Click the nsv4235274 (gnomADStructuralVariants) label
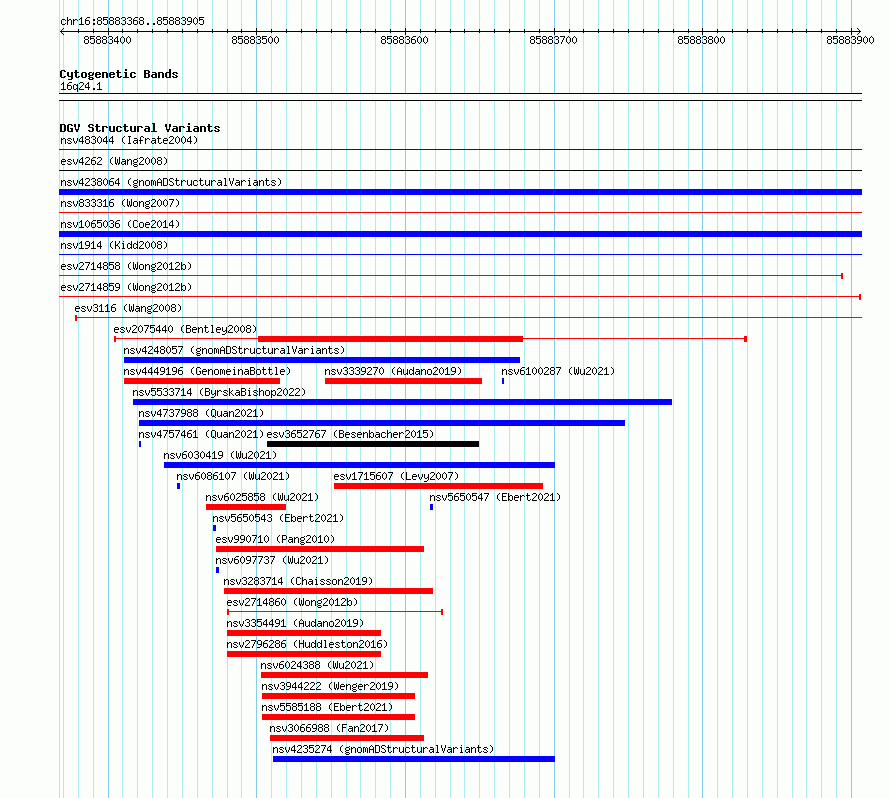Image resolution: width=890 pixels, height=798 pixels. pos(383,749)
